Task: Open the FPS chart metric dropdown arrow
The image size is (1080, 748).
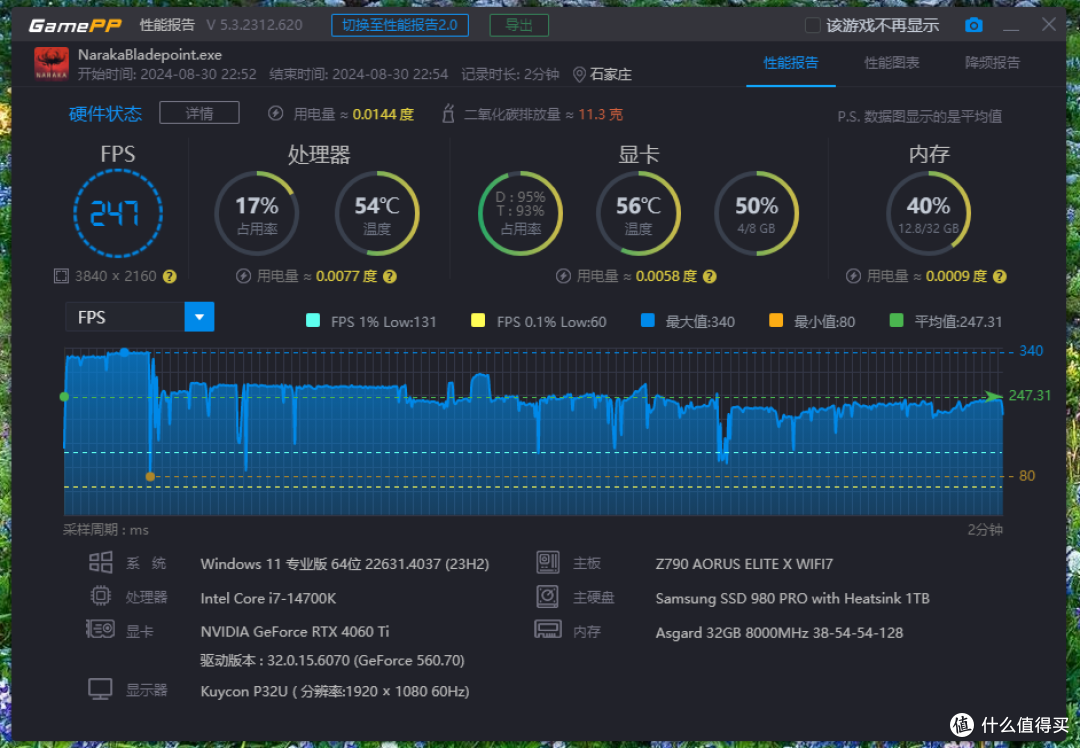Action: [200, 317]
